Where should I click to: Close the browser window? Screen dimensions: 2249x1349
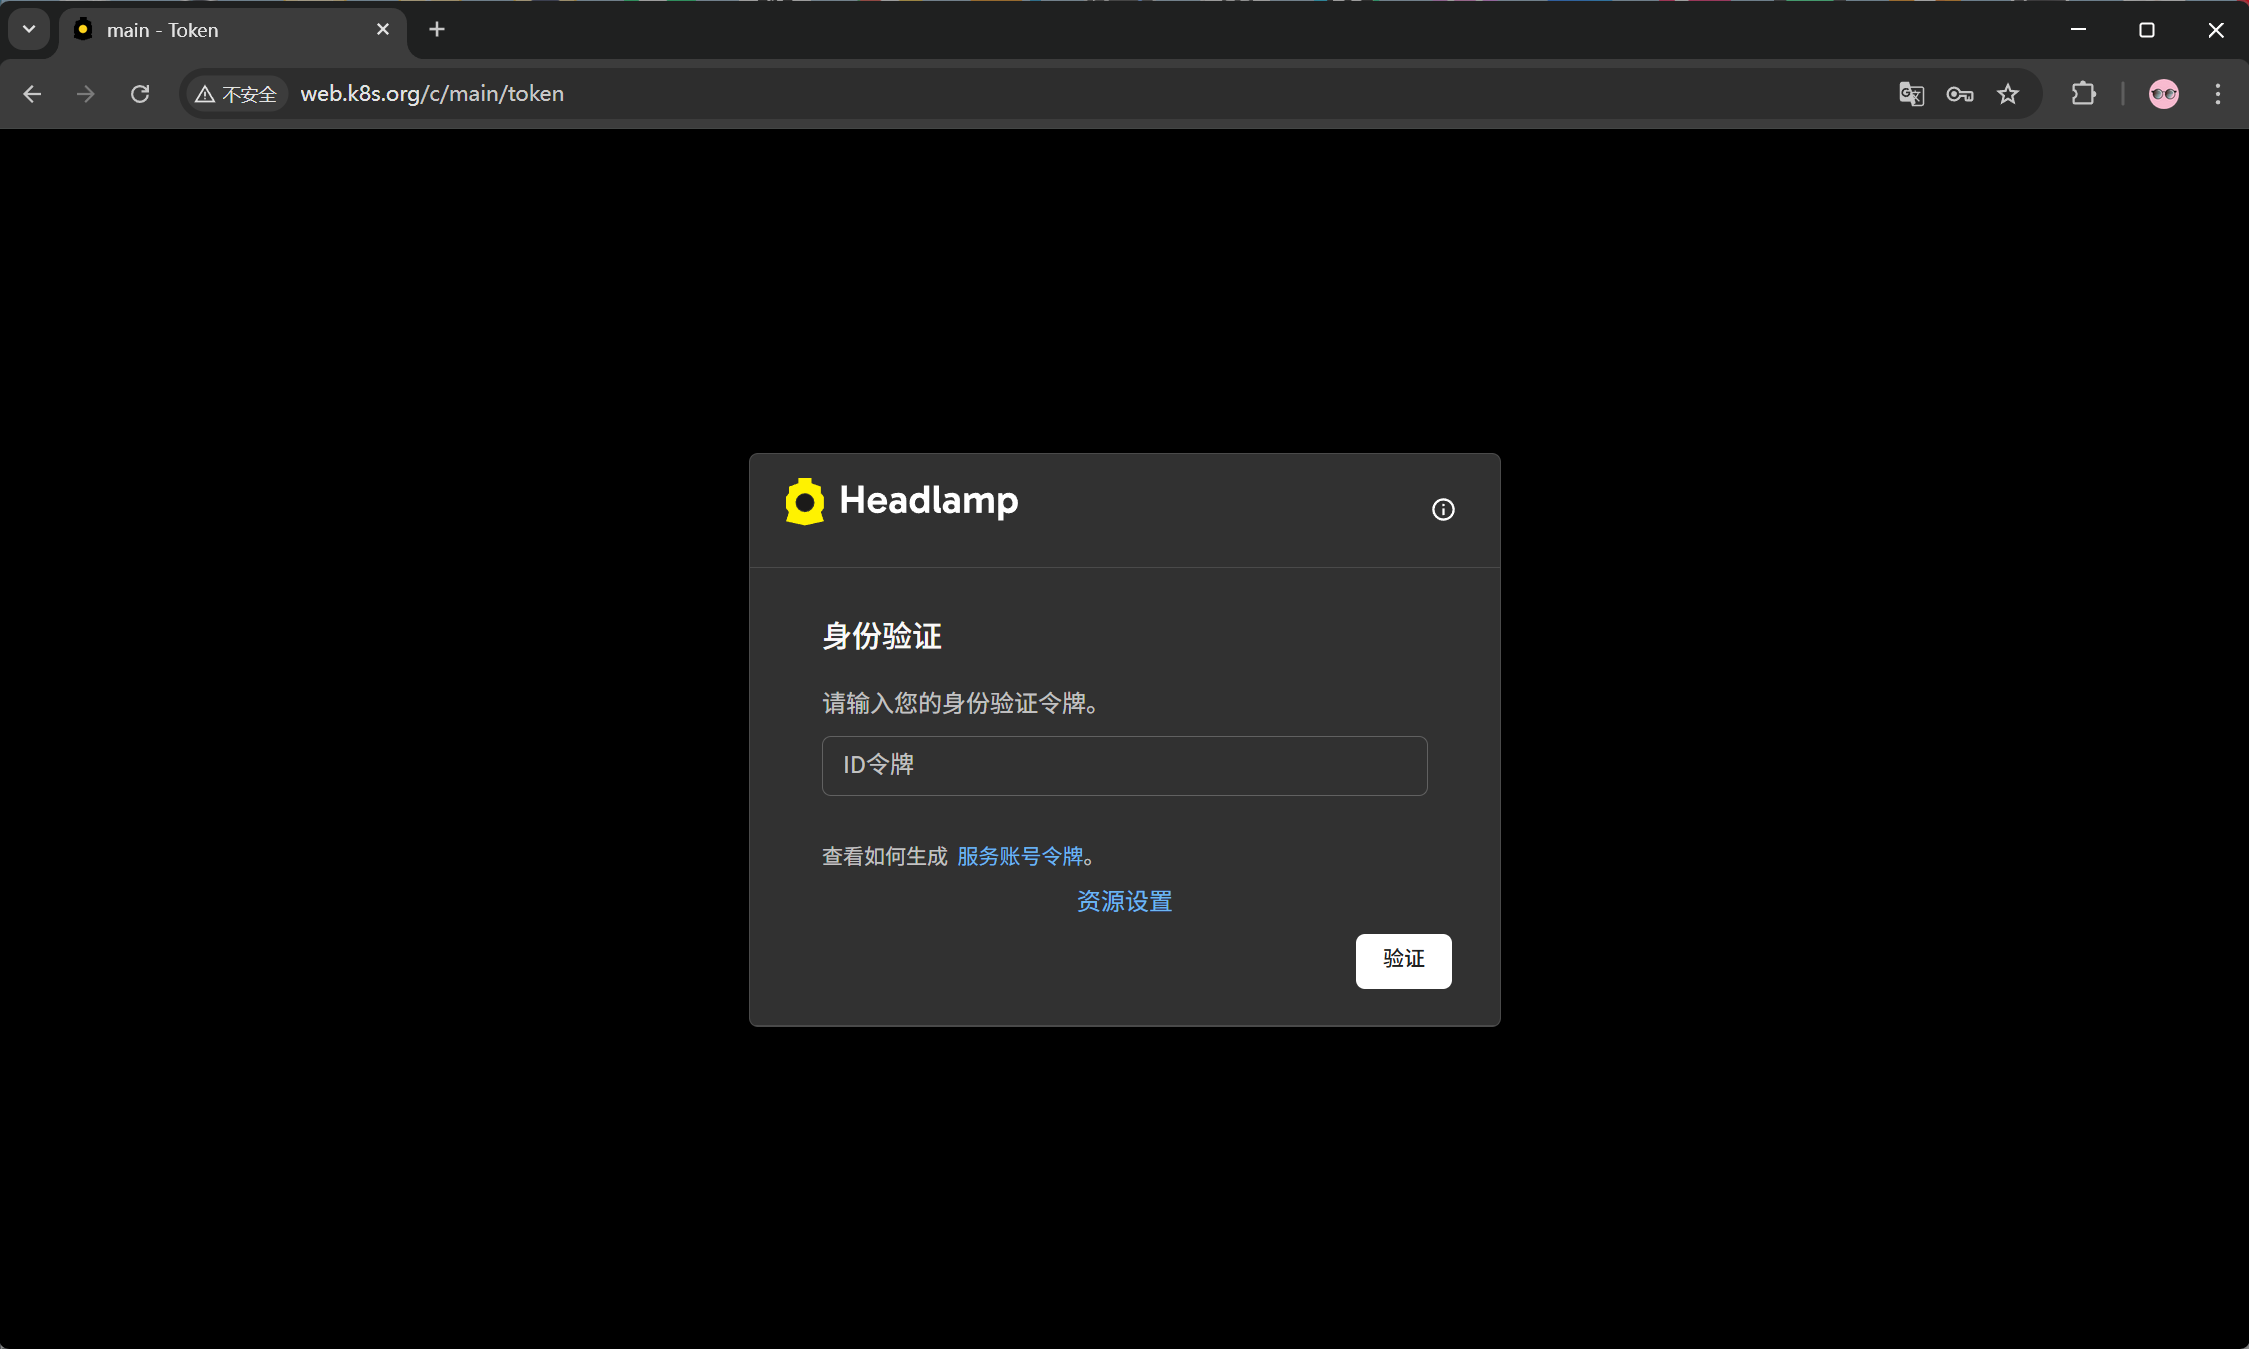(2216, 30)
